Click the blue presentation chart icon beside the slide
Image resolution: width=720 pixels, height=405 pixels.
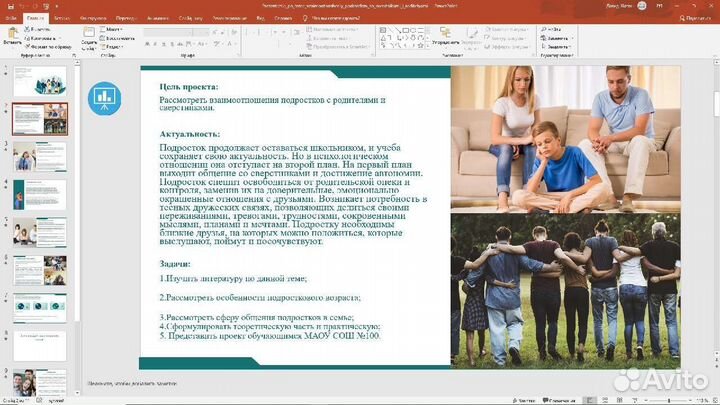(x=105, y=98)
